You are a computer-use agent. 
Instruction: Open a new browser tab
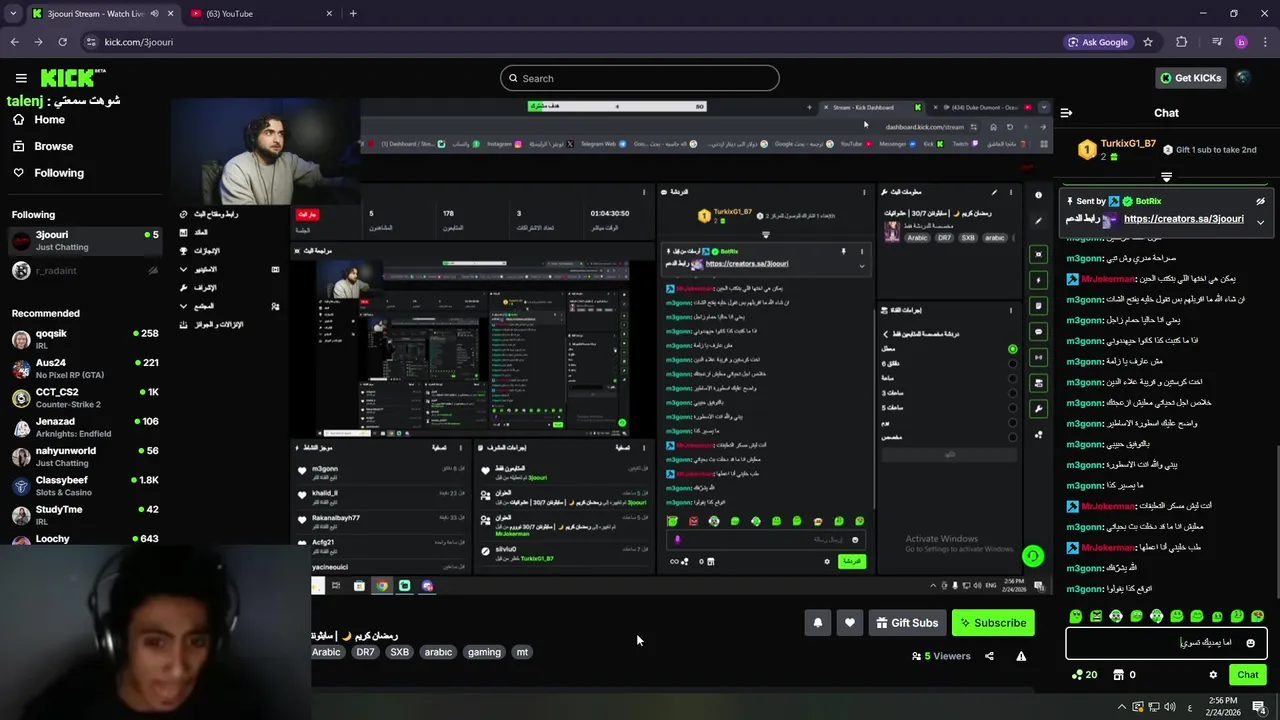353,14
